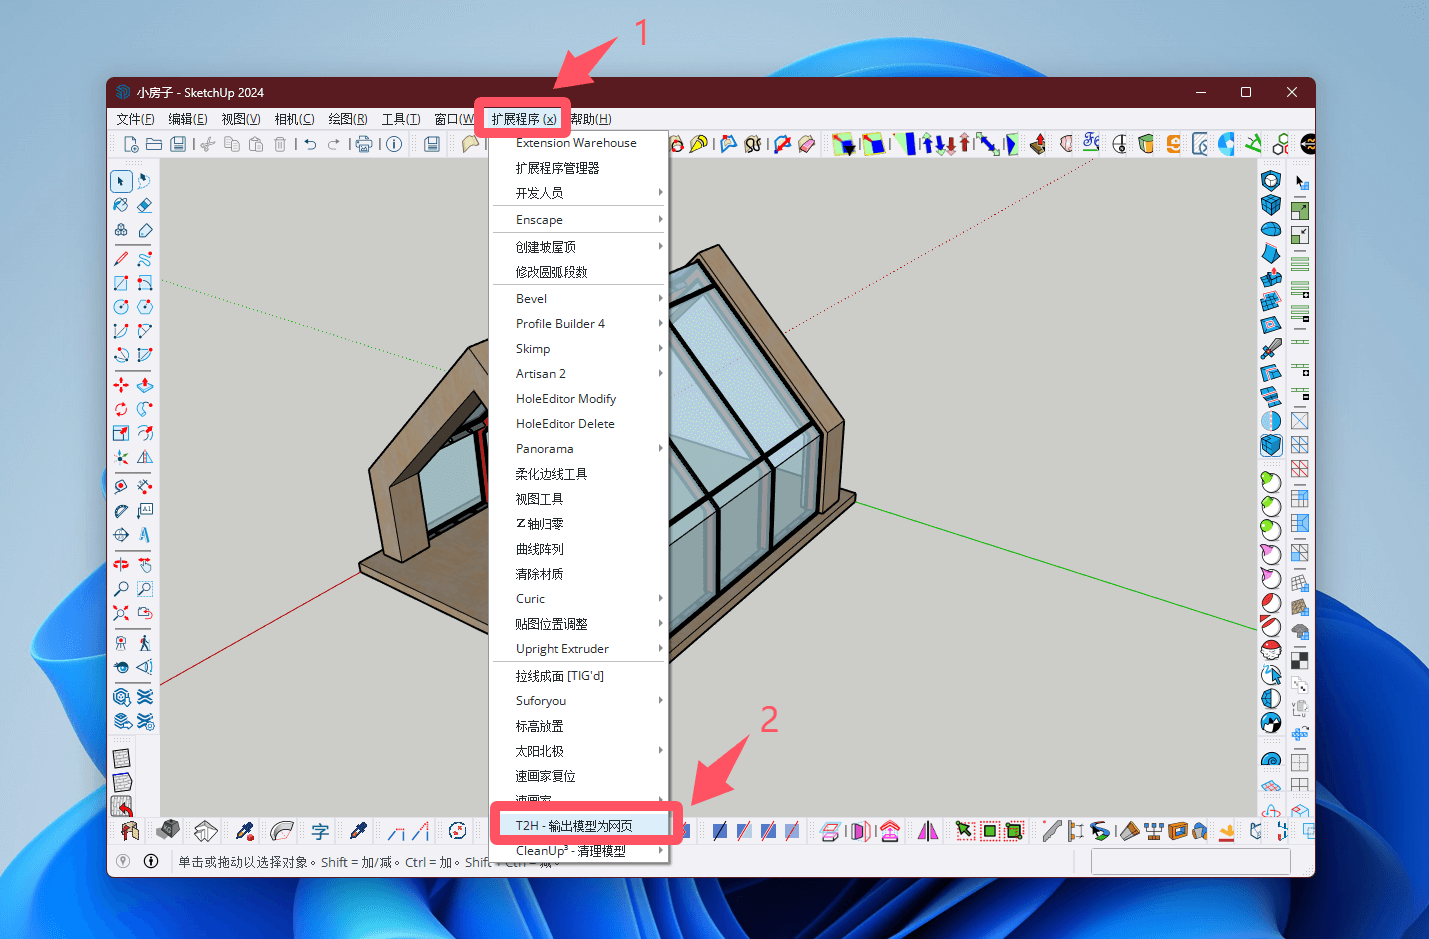
Task: Open the 相机(C) menu
Action: (294, 119)
